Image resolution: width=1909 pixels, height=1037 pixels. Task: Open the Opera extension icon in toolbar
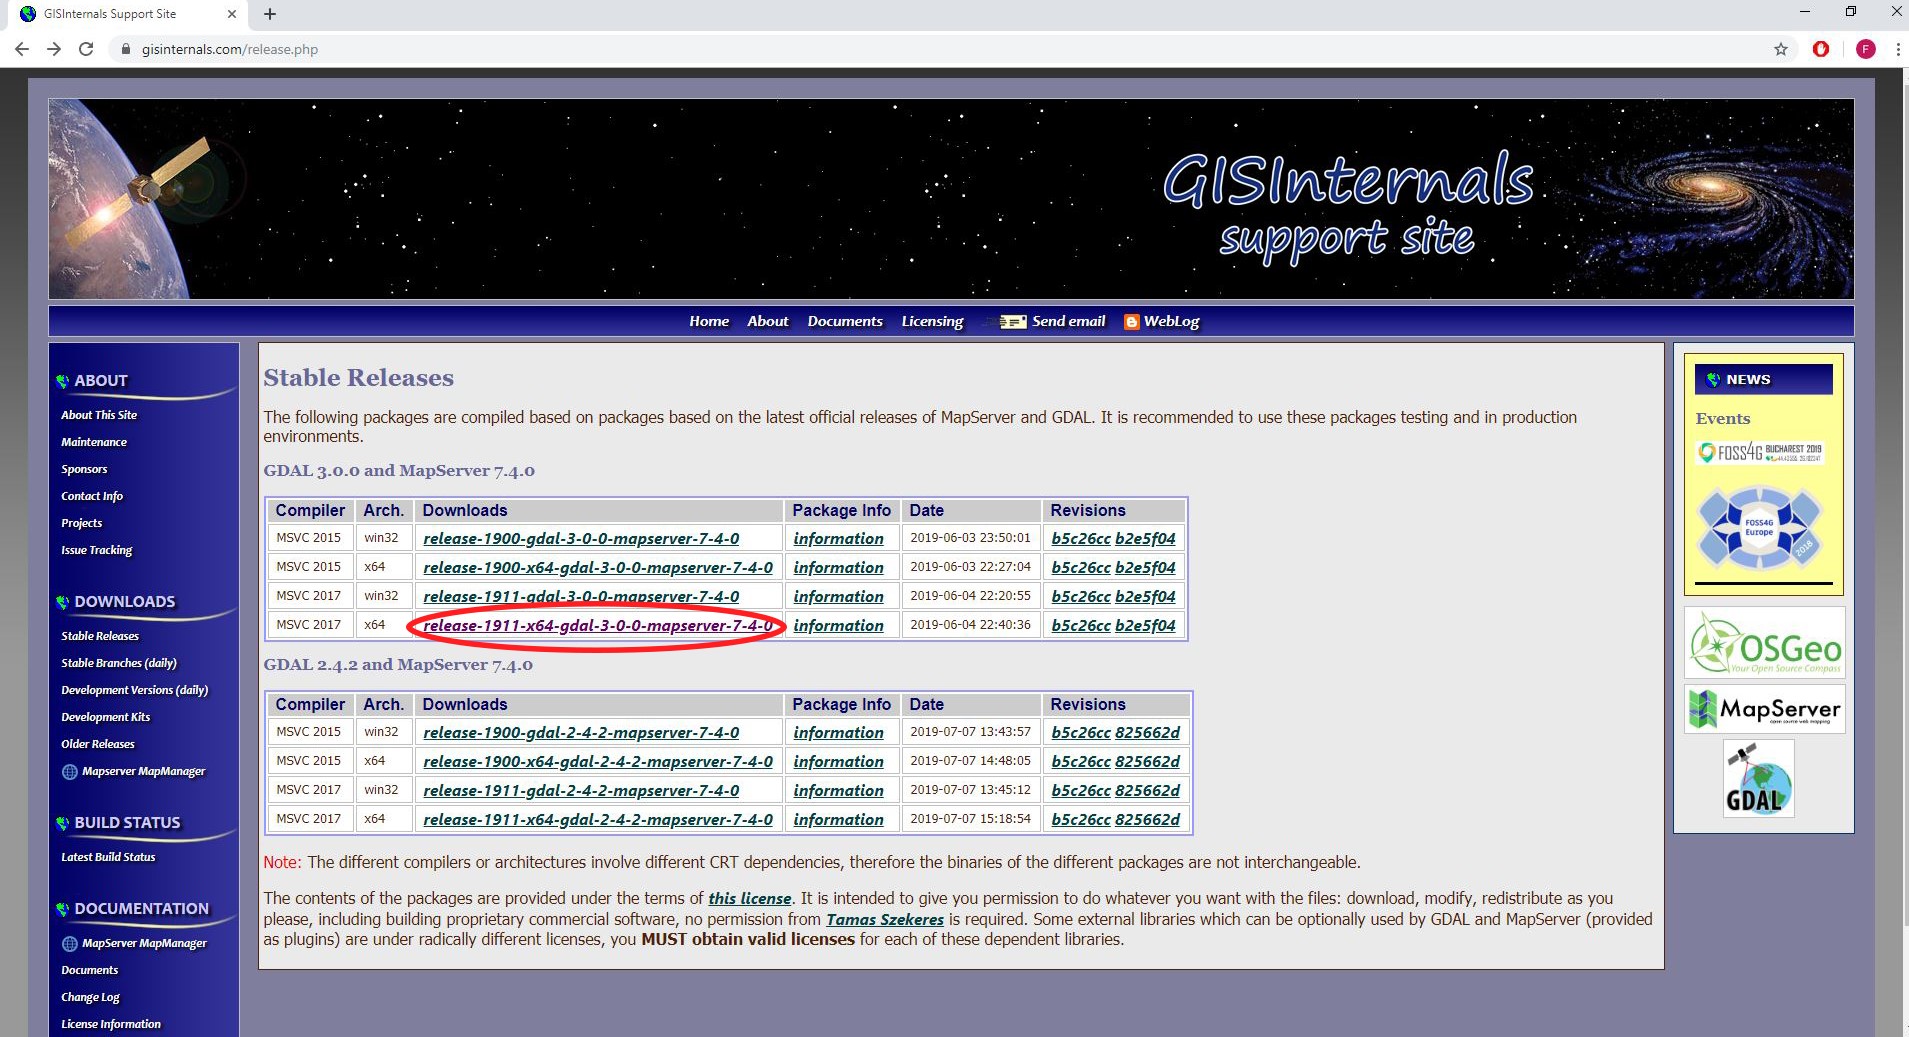1821,49
